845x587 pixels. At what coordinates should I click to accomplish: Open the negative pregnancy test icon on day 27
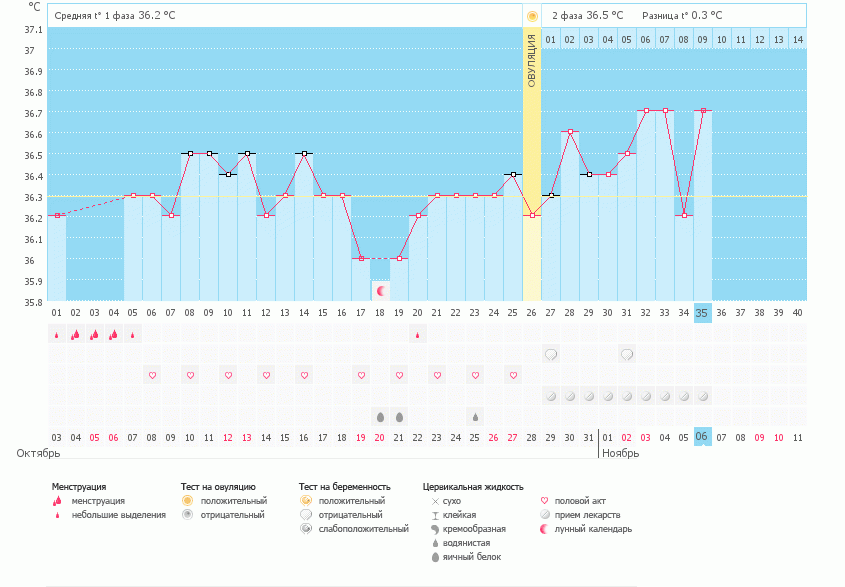551,354
